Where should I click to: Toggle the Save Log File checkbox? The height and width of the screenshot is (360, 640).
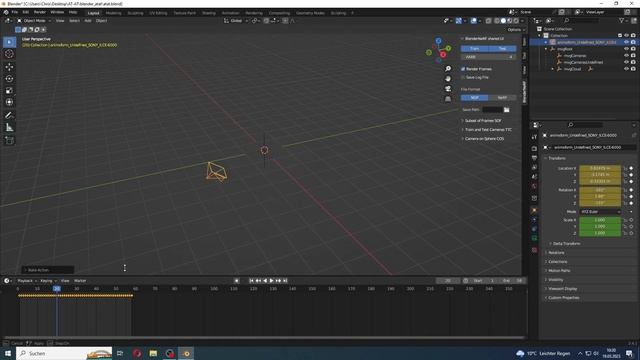[x=463, y=77]
